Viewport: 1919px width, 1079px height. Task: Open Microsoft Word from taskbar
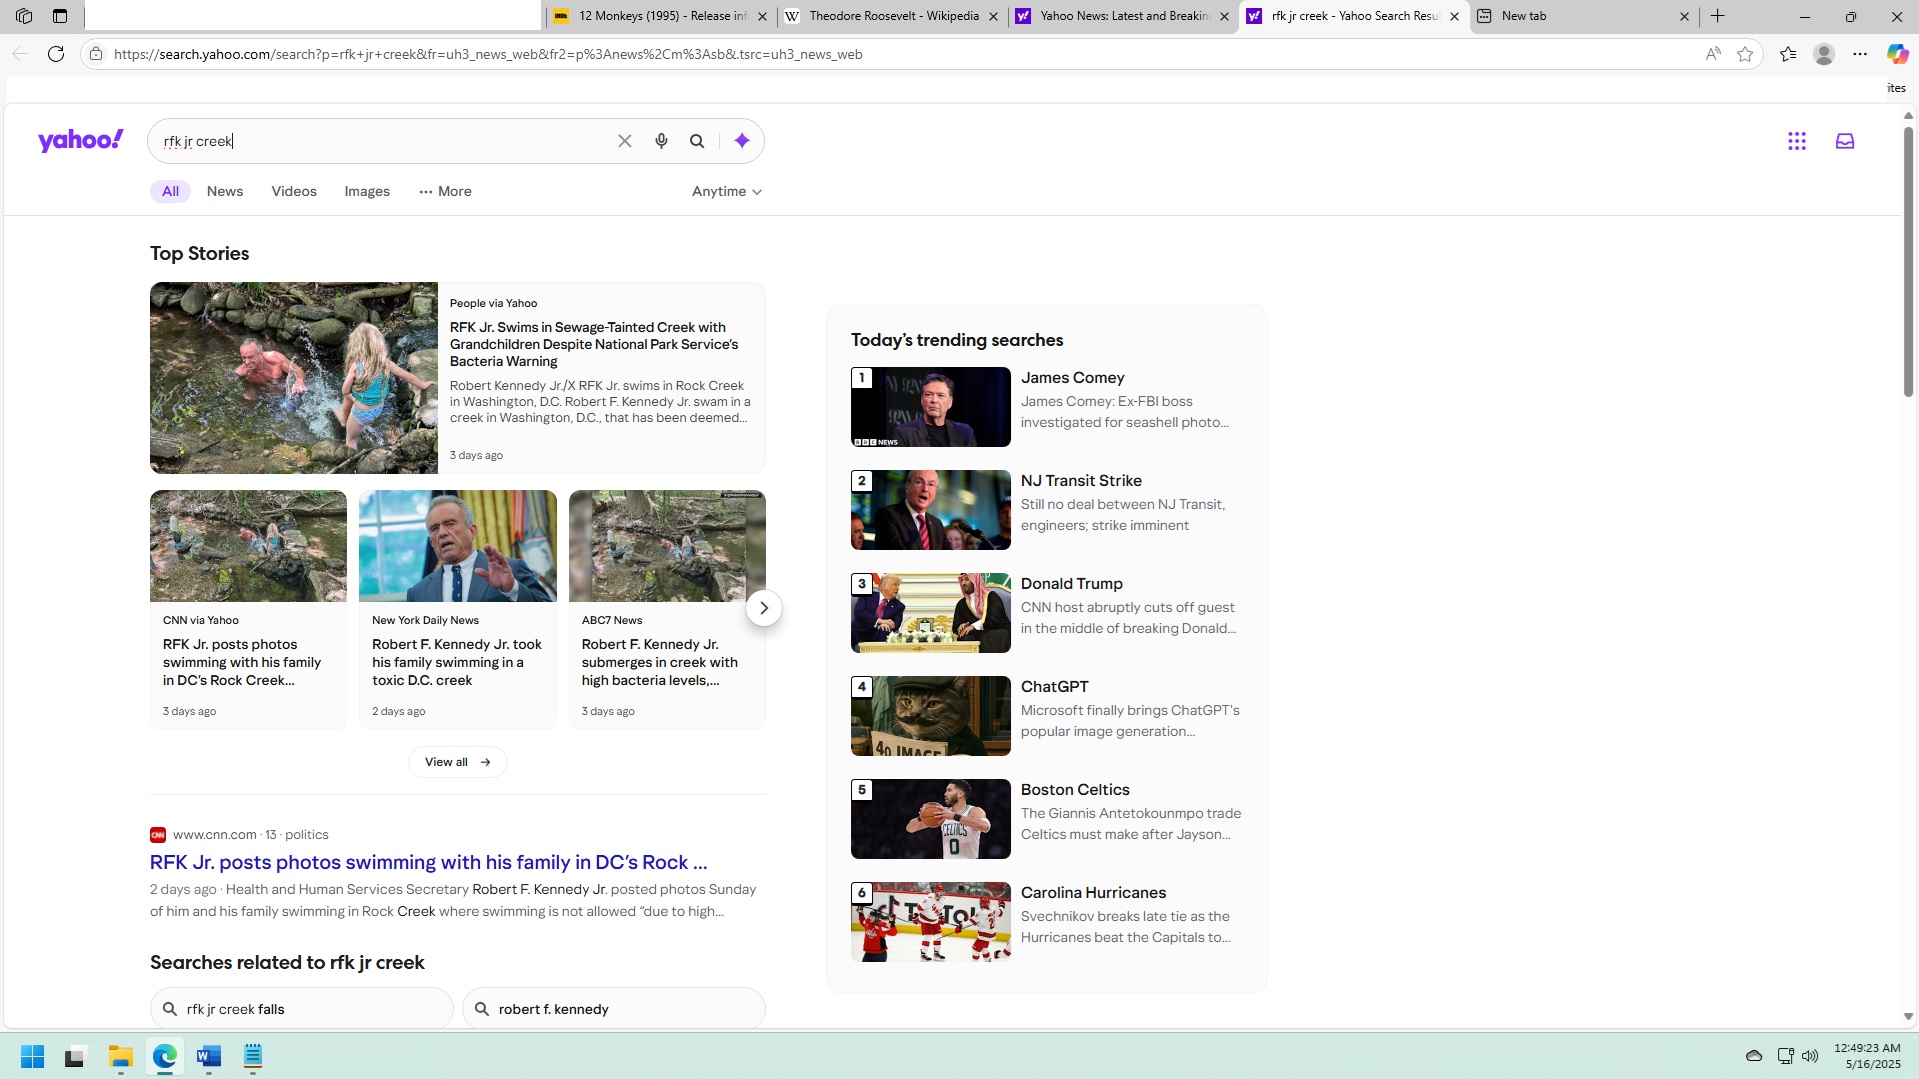[209, 1056]
